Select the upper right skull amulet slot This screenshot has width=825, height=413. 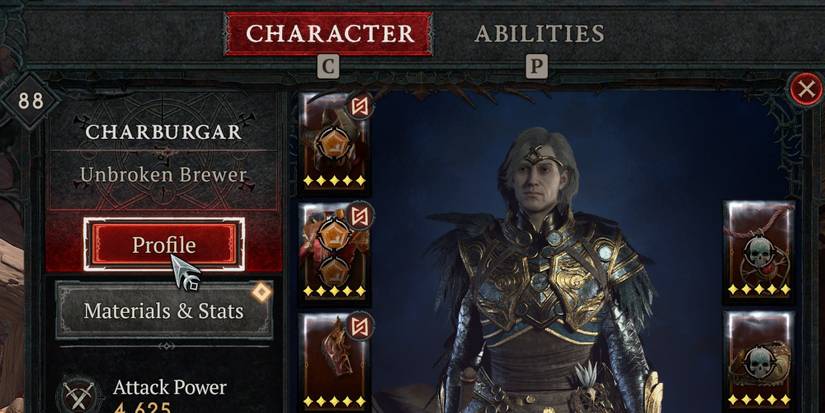coord(759,250)
